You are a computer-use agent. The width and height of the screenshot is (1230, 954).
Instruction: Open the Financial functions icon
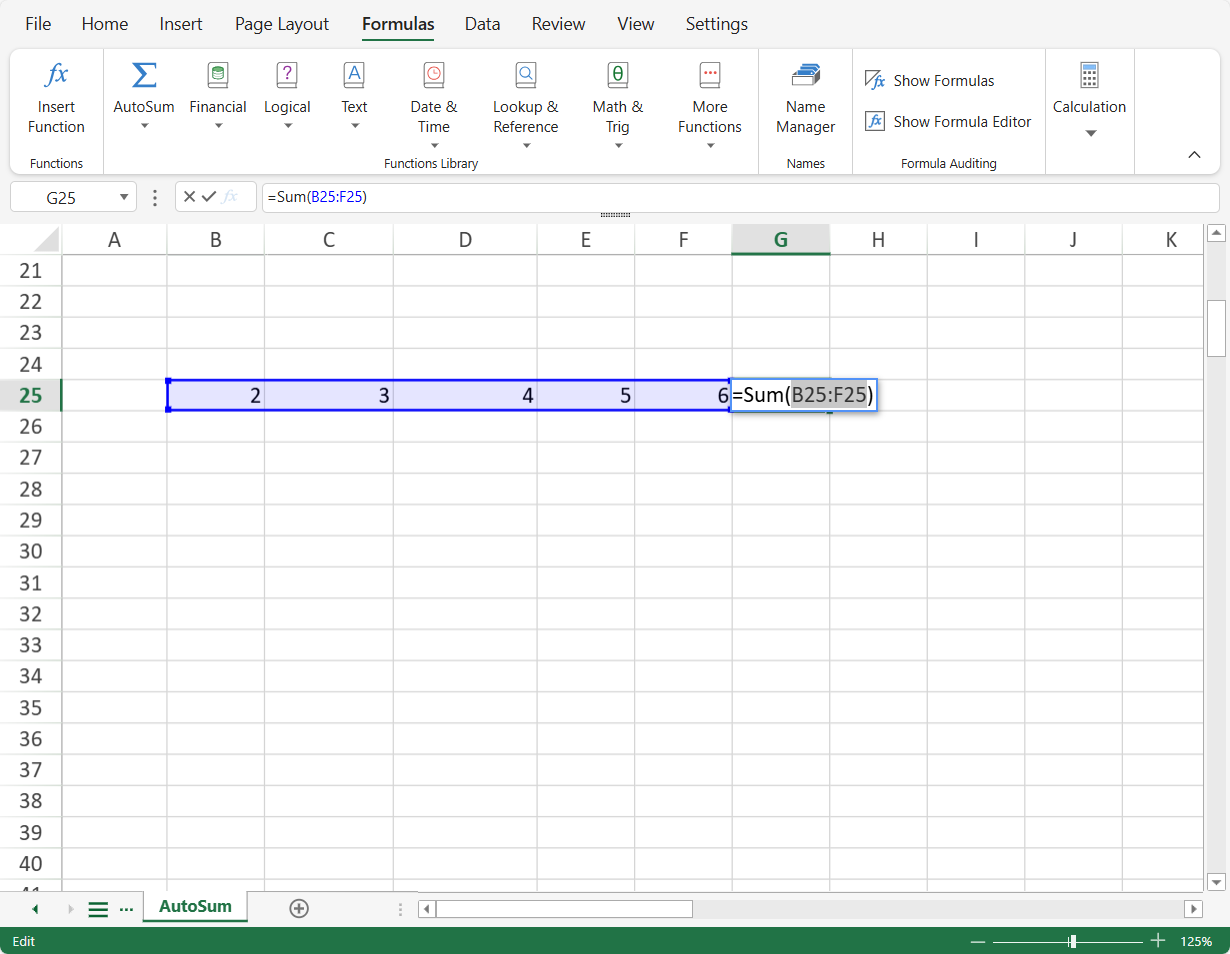[217, 75]
